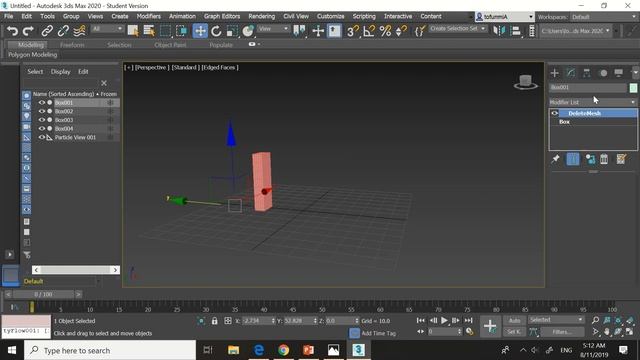The height and width of the screenshot is (360, 640).
Task: Open the Create panel plus tab
Action: pos(554,73)
